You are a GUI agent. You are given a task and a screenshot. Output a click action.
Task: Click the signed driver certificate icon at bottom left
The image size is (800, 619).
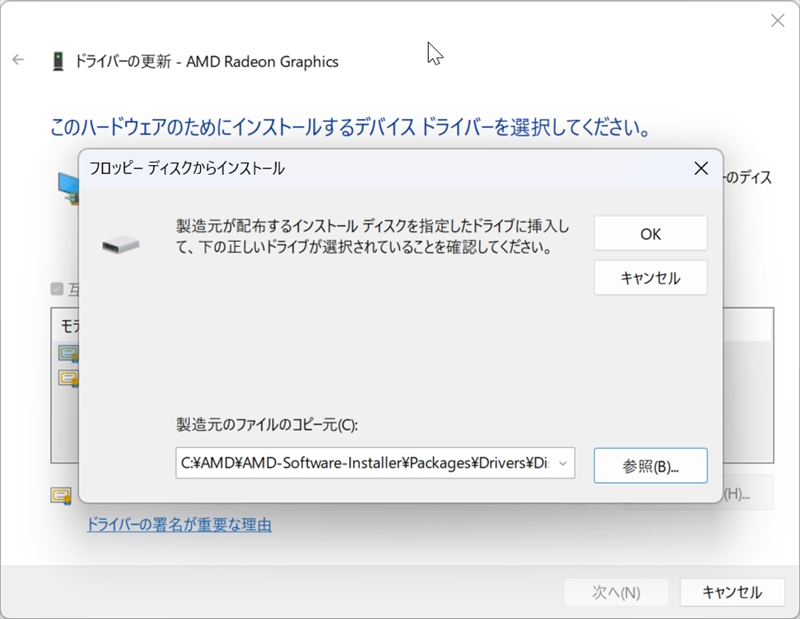(61, 496)
